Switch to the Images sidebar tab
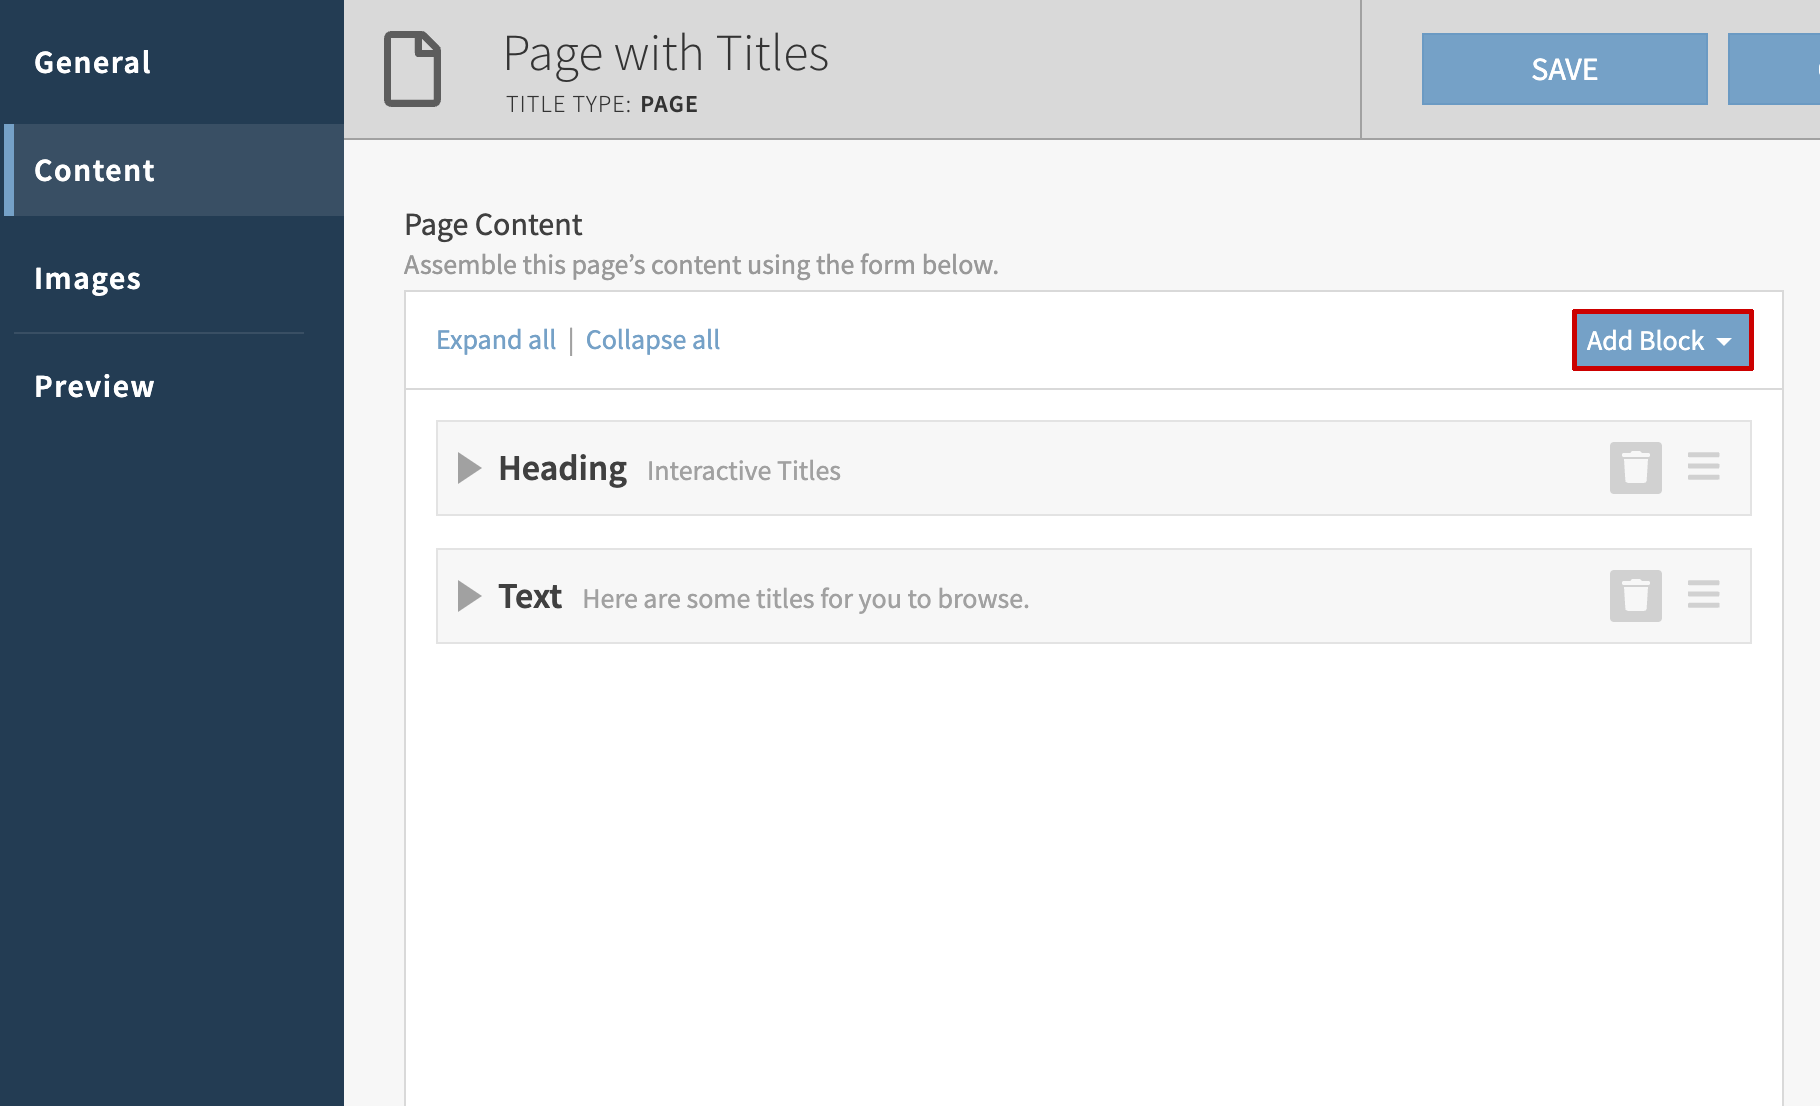 pos(87,278)
